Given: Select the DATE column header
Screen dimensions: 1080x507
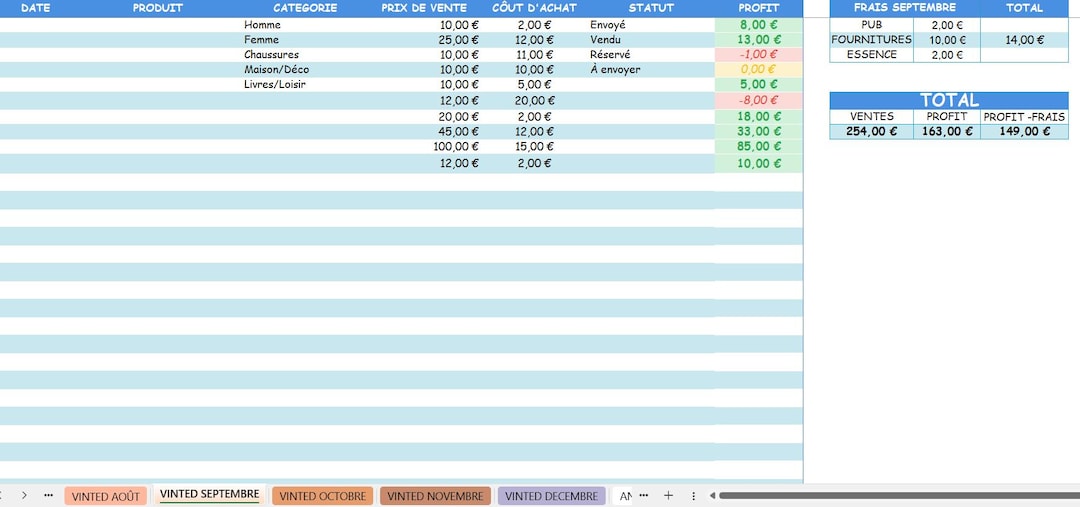Looking at the screenshot, I should pos(35,8).
